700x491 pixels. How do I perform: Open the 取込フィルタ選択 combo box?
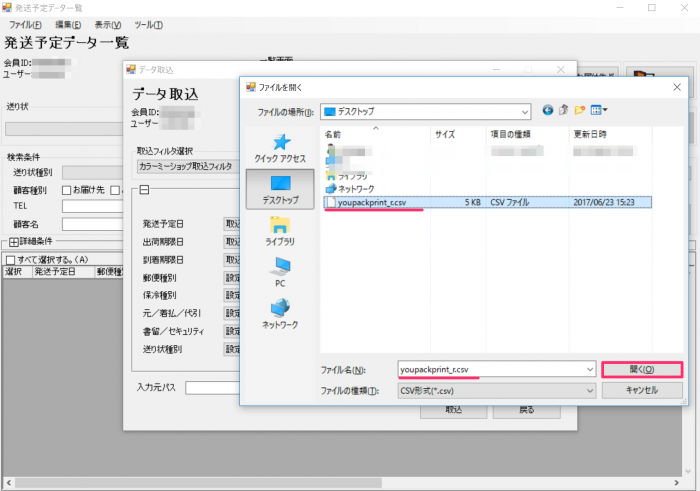(188, 166)
